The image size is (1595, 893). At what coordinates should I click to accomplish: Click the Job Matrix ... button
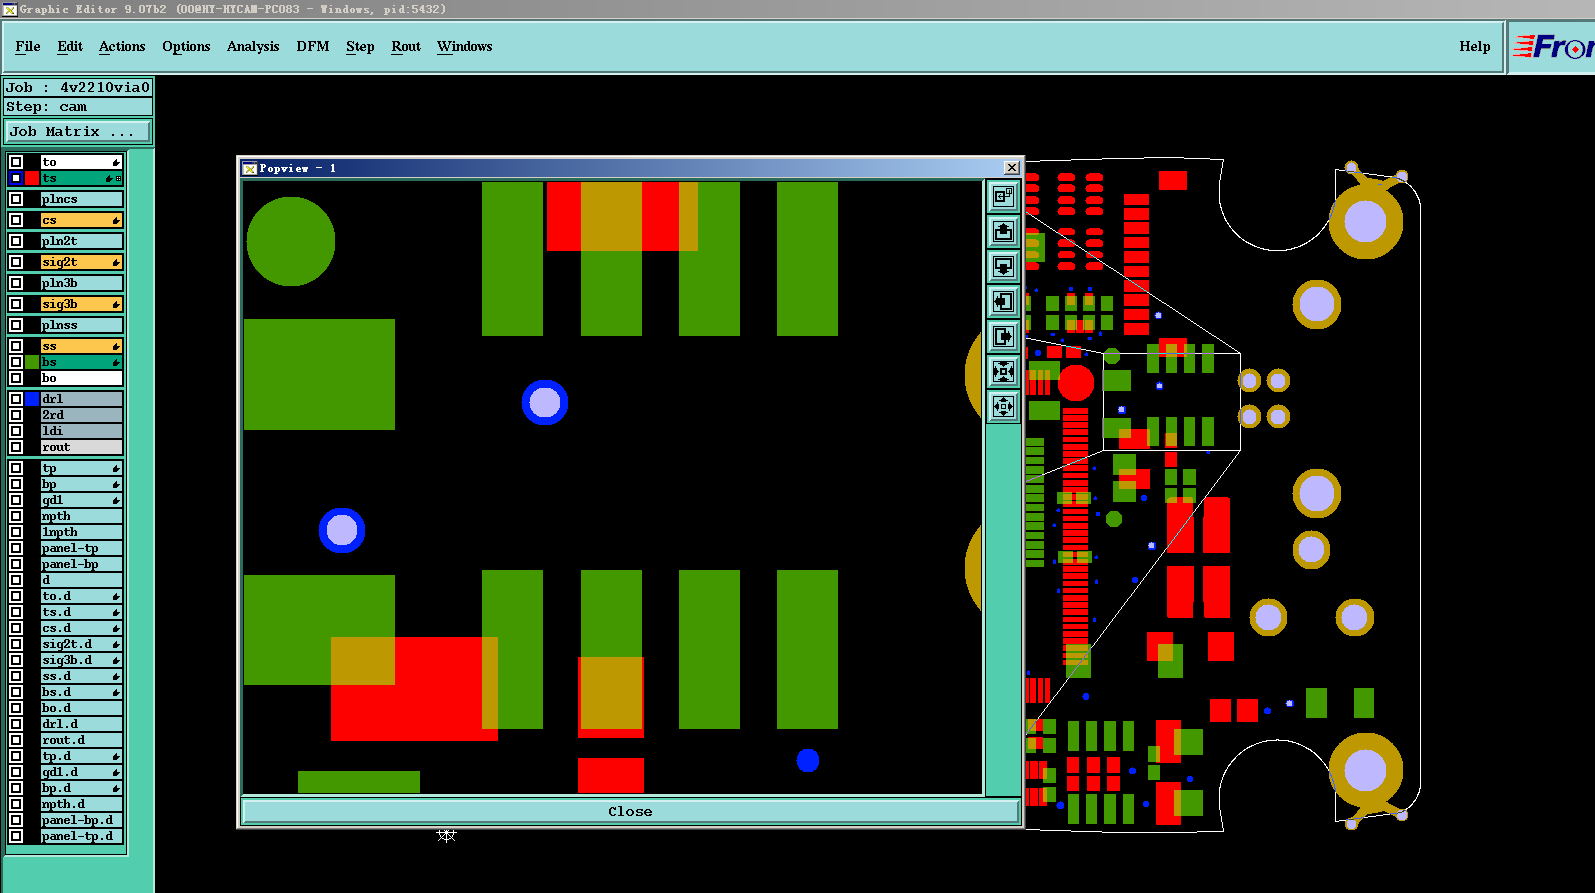[78, 131]
